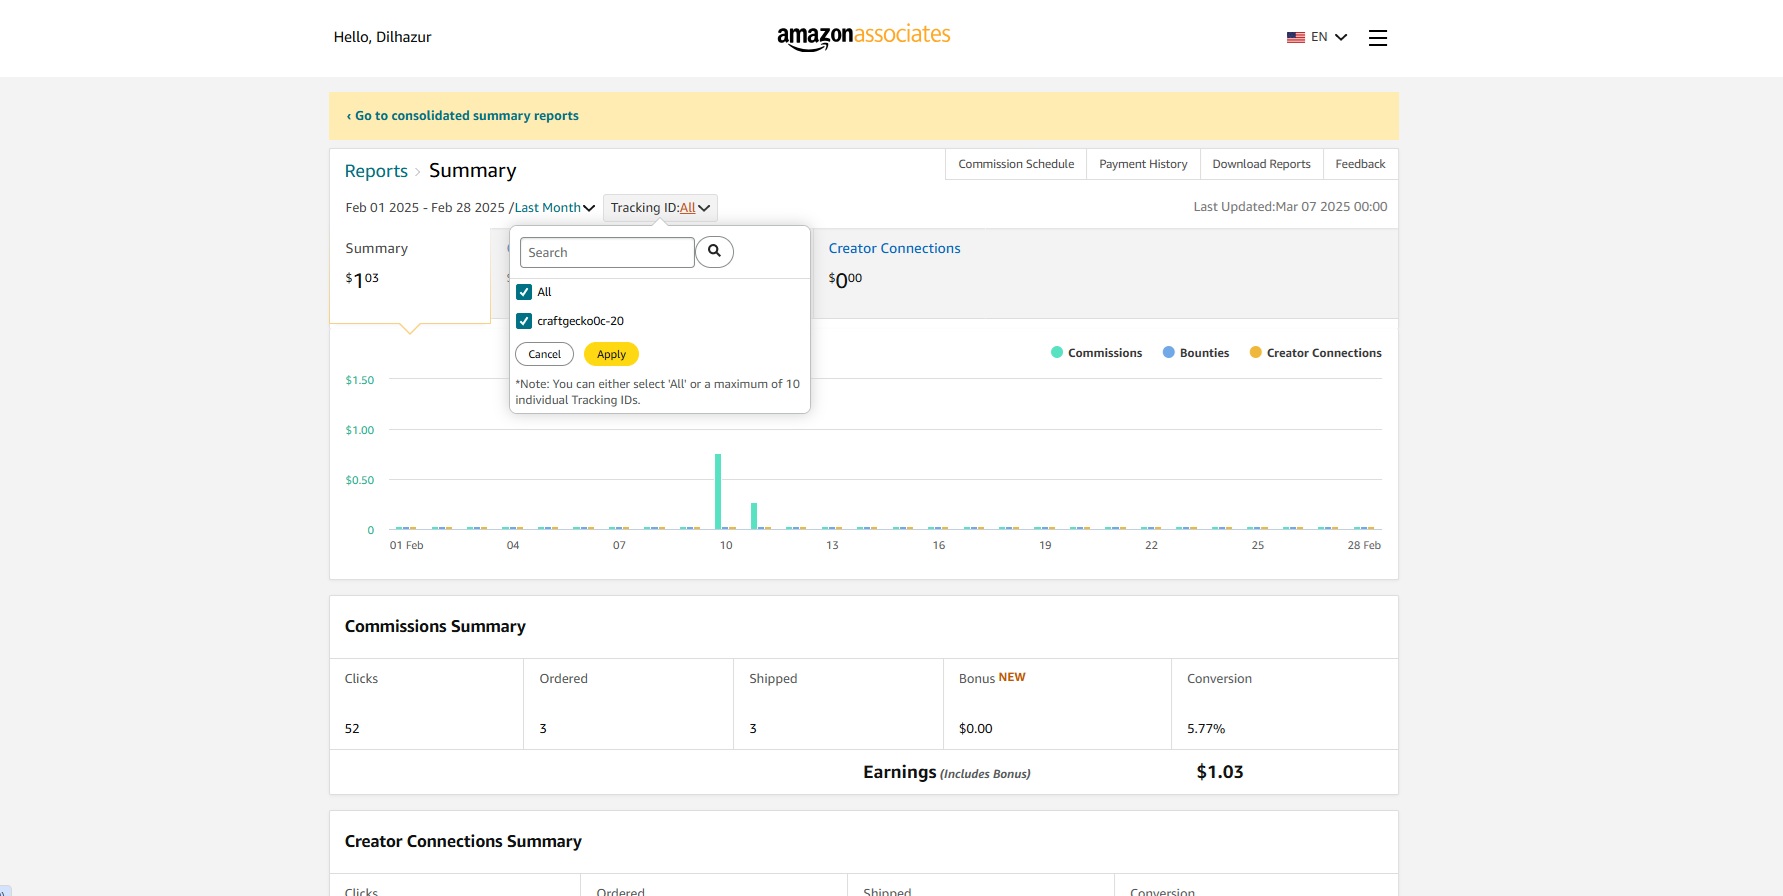Toggle the Commissions legend swatch
Viewport: 1783px width, 896px height.
pos(1057,352)
